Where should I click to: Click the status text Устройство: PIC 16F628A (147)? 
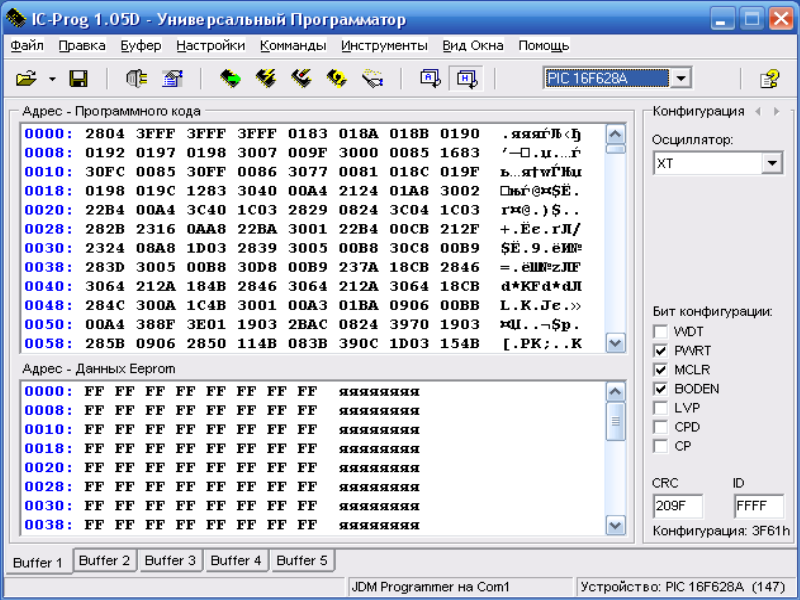(x=683, y=587)
